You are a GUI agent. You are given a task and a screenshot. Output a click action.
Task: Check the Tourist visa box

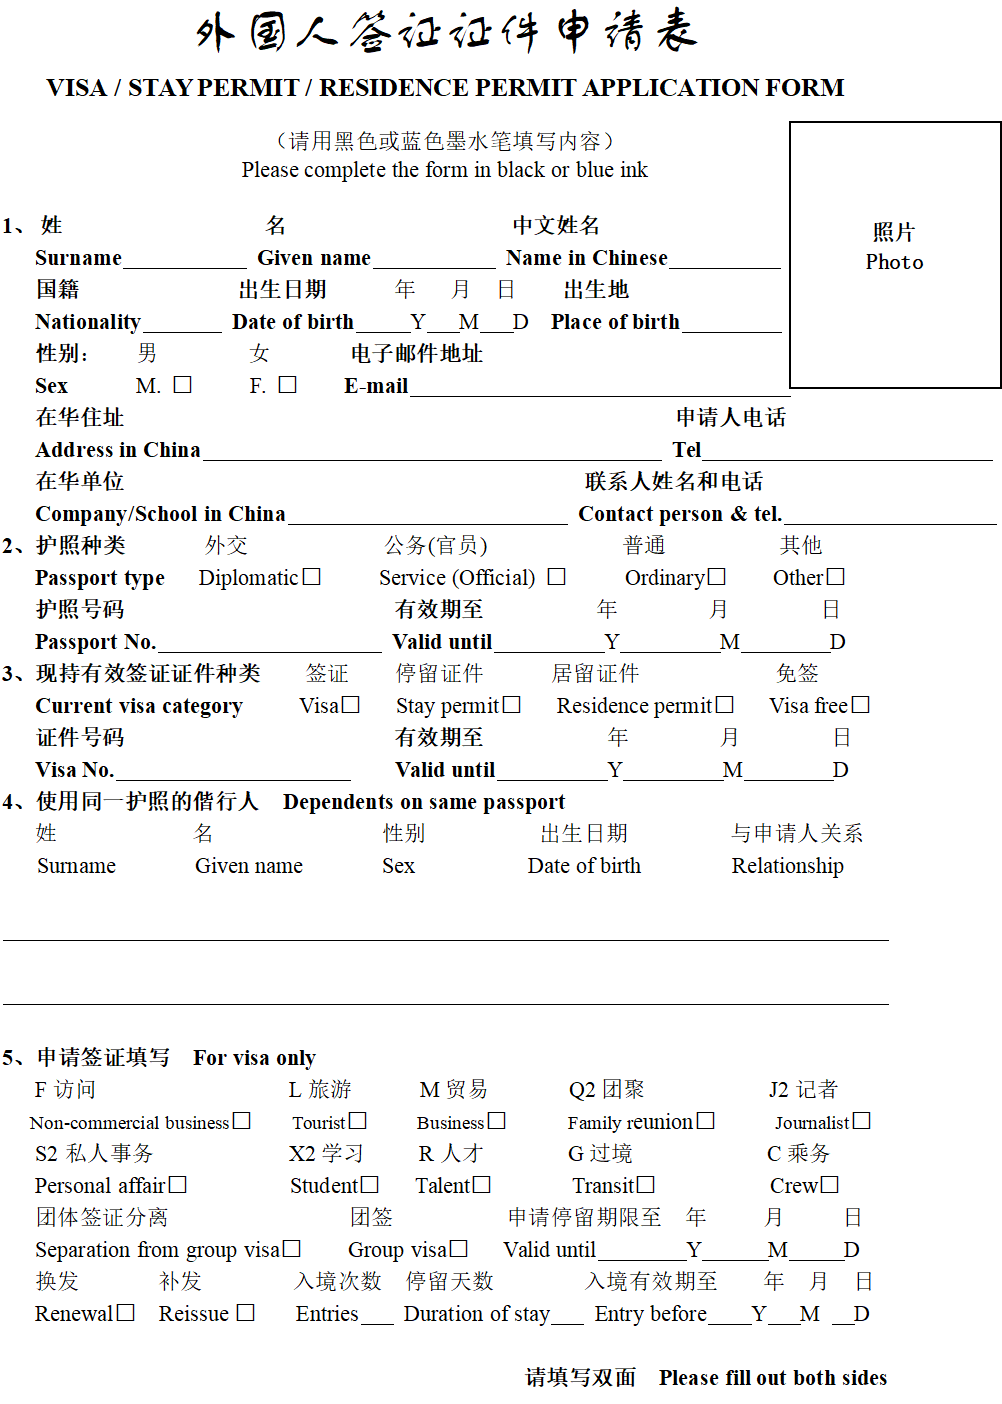point(358,1121)
